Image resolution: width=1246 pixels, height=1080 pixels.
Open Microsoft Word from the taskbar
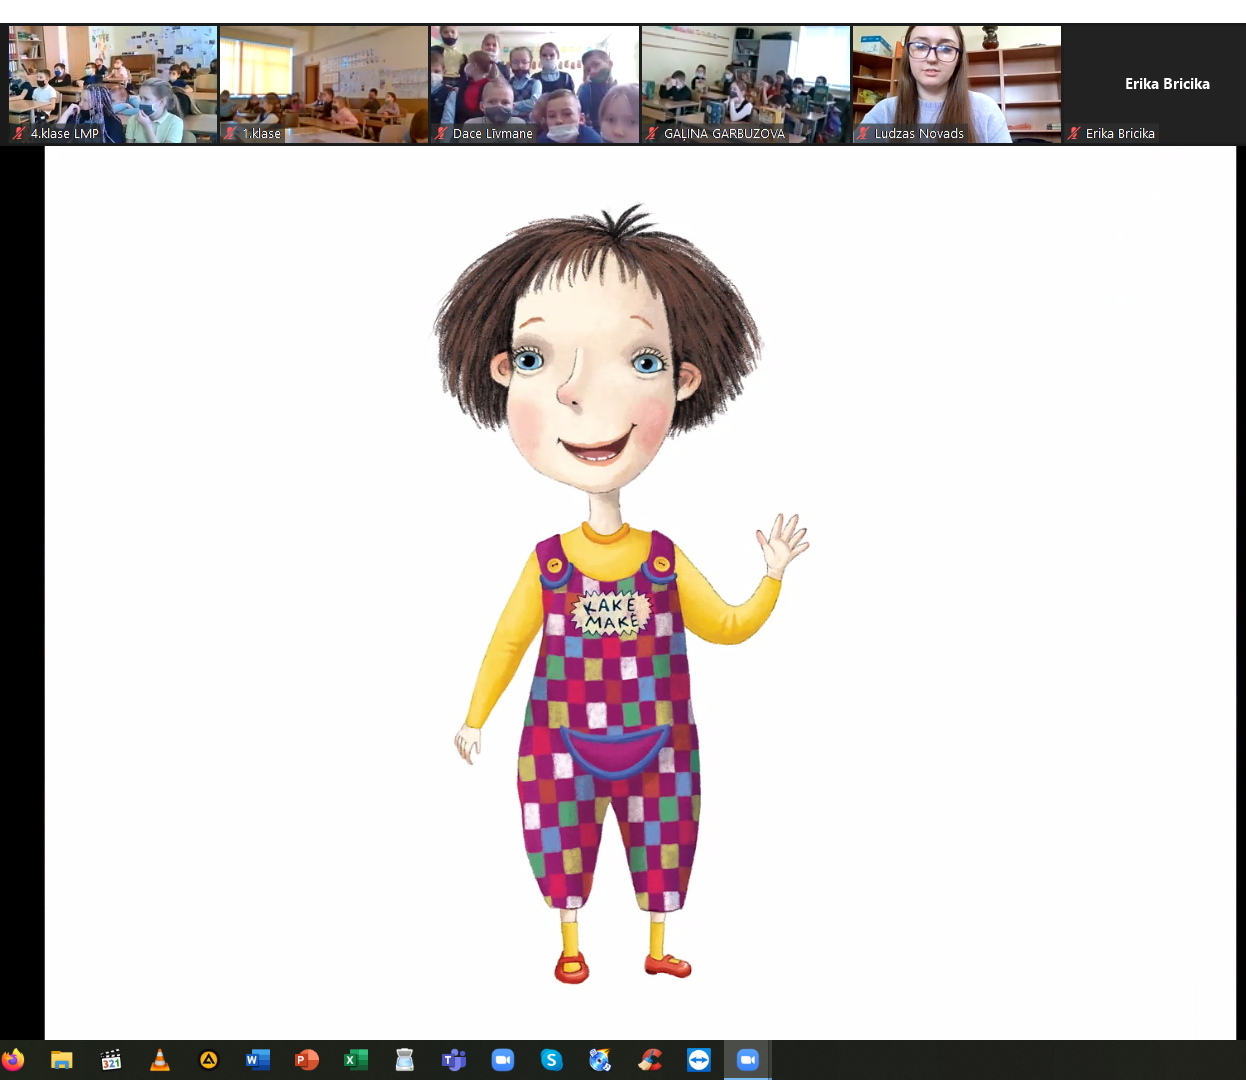click(x=258, y=1060)
